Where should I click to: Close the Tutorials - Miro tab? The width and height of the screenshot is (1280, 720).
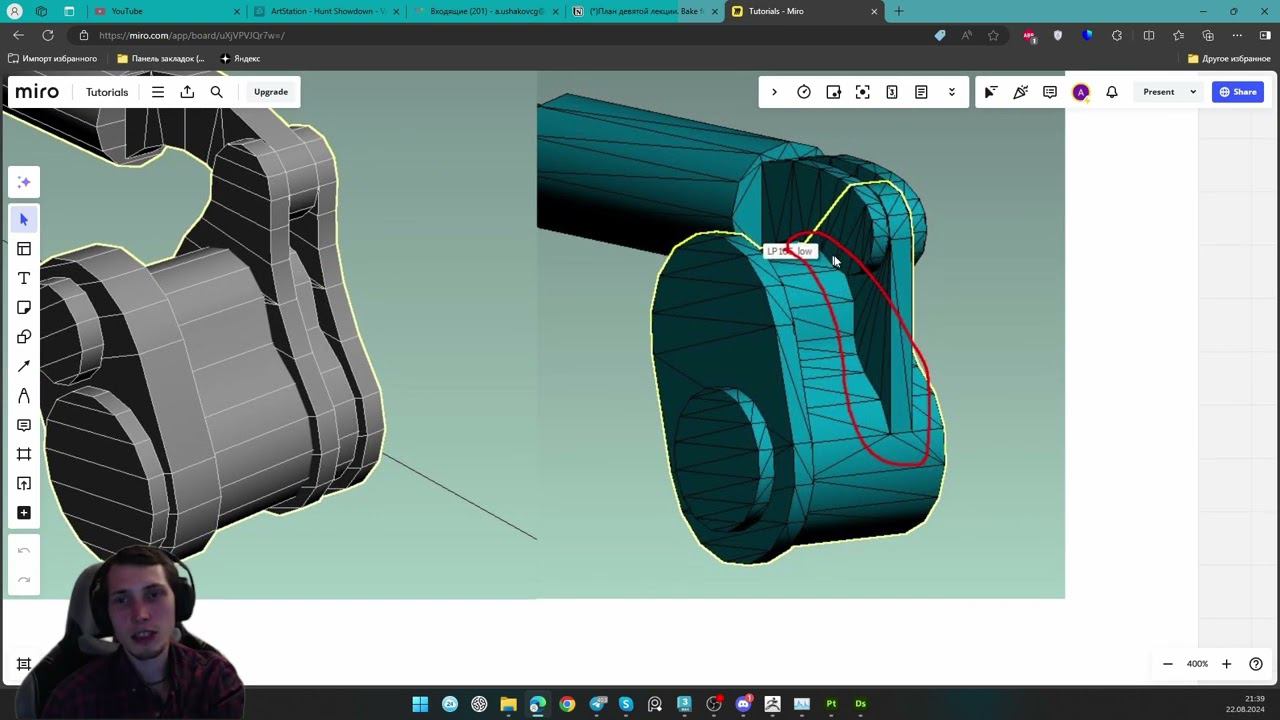point(874,11)
